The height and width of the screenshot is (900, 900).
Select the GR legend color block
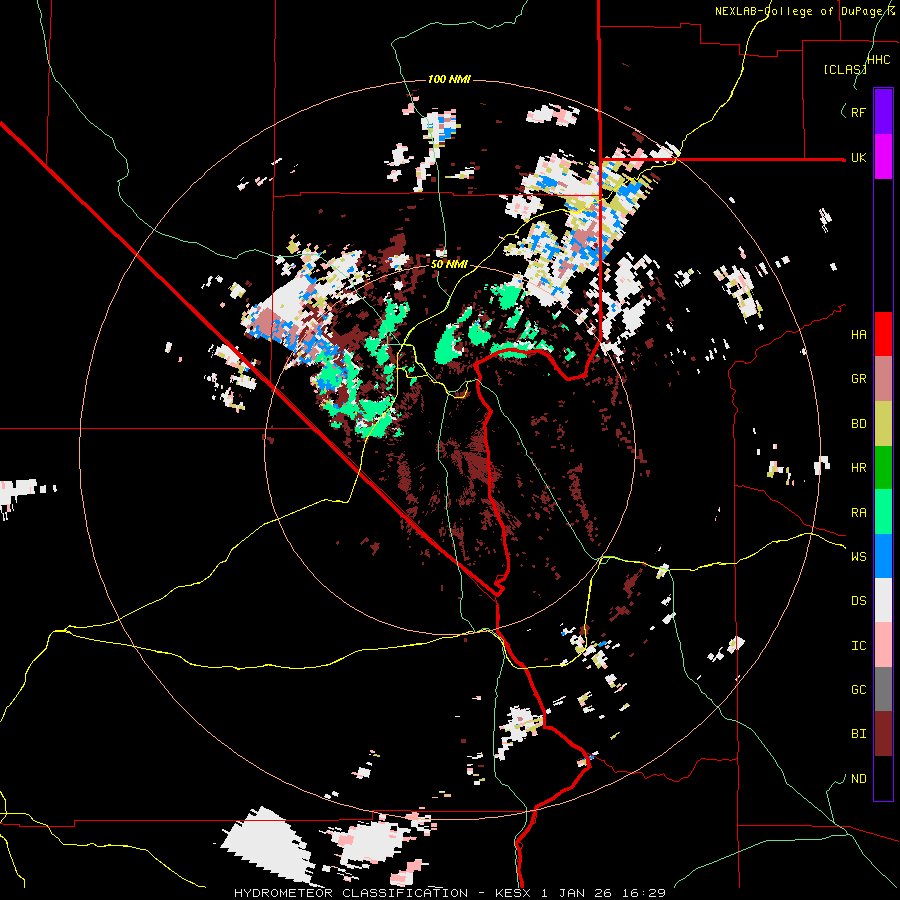point(883,379)
